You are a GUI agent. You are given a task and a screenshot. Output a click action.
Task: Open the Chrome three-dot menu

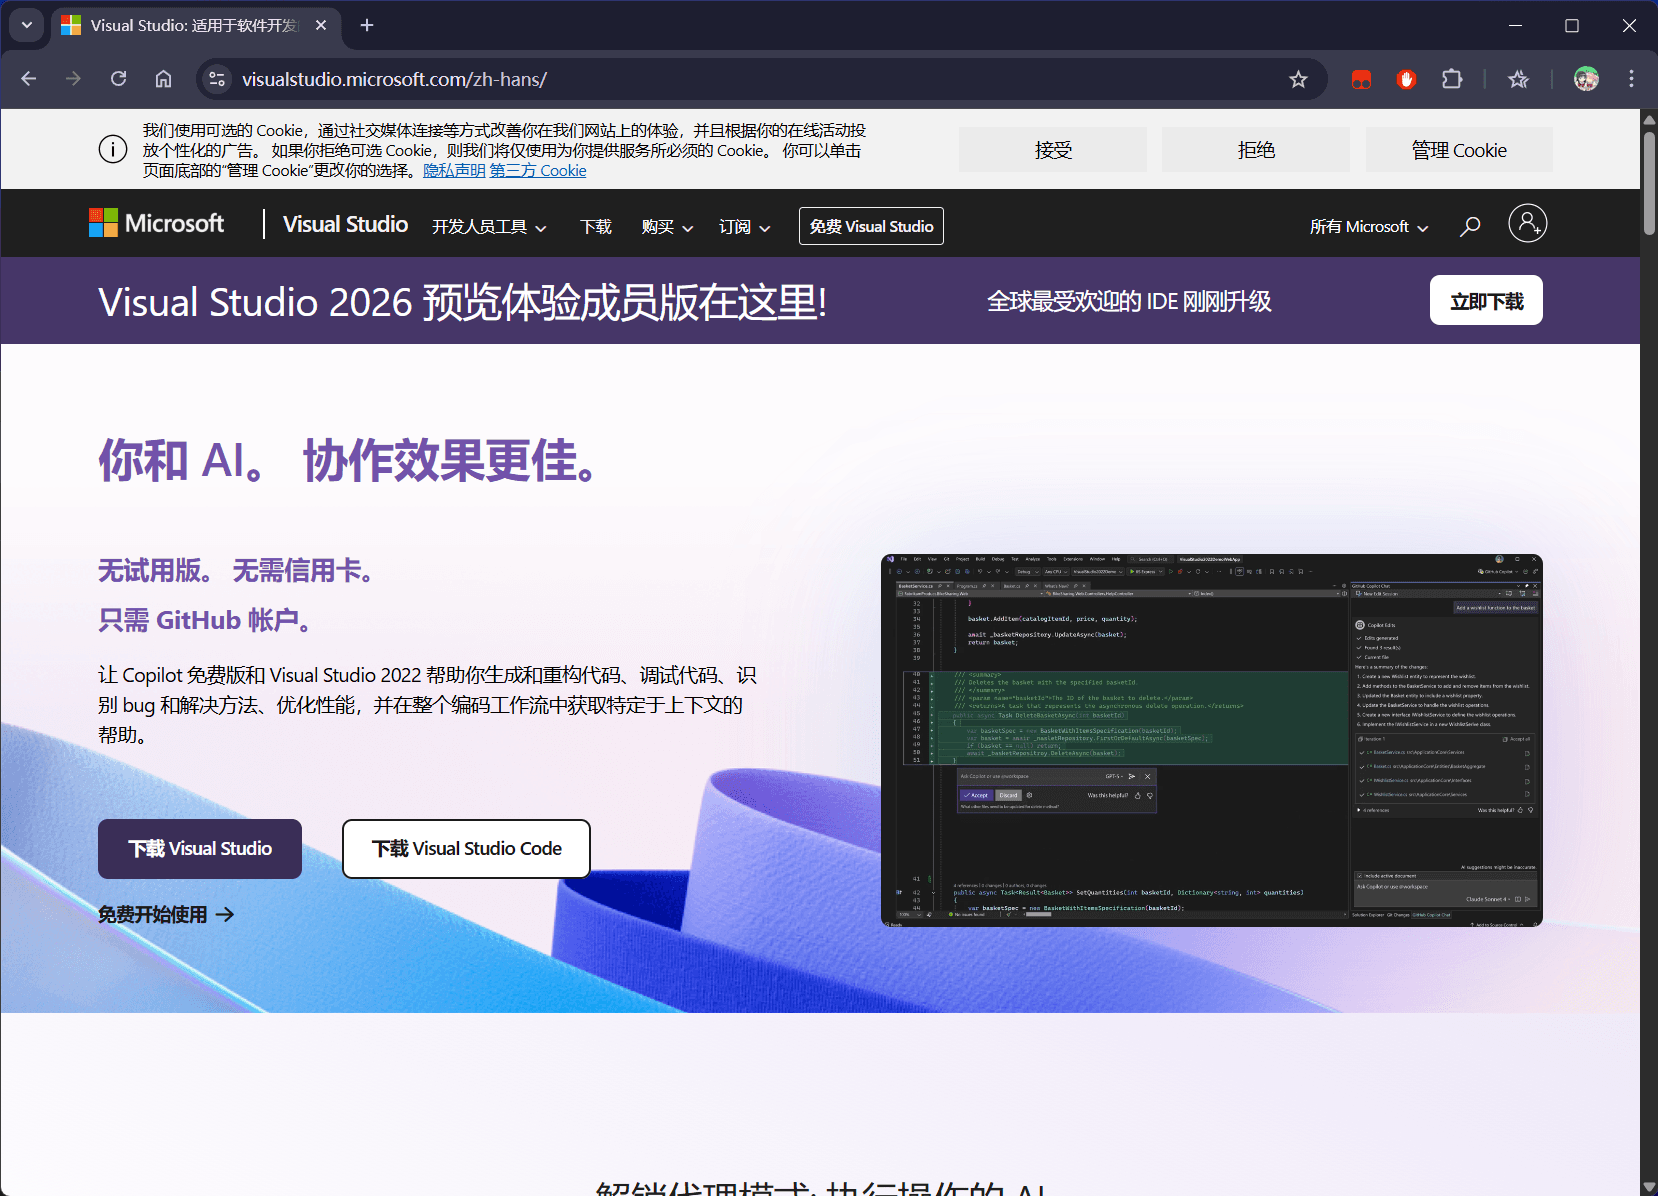point(1631,79)
